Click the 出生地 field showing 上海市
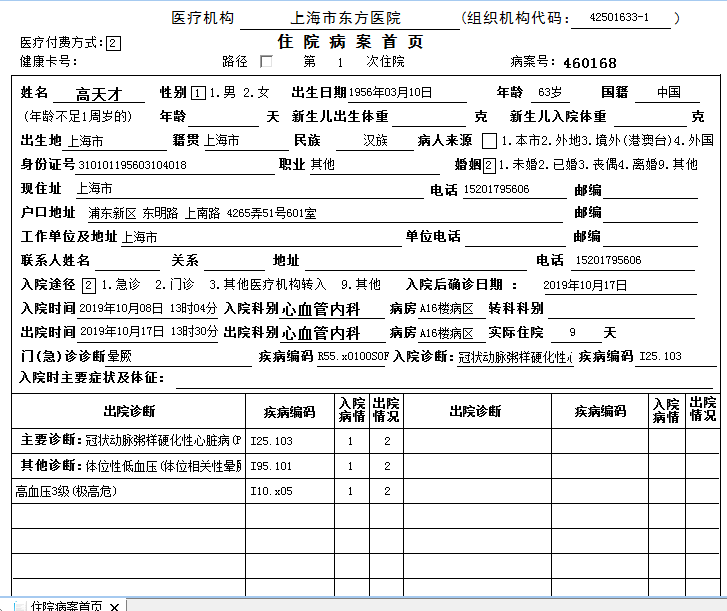This screenshot has height=611, width=727. 116,141
